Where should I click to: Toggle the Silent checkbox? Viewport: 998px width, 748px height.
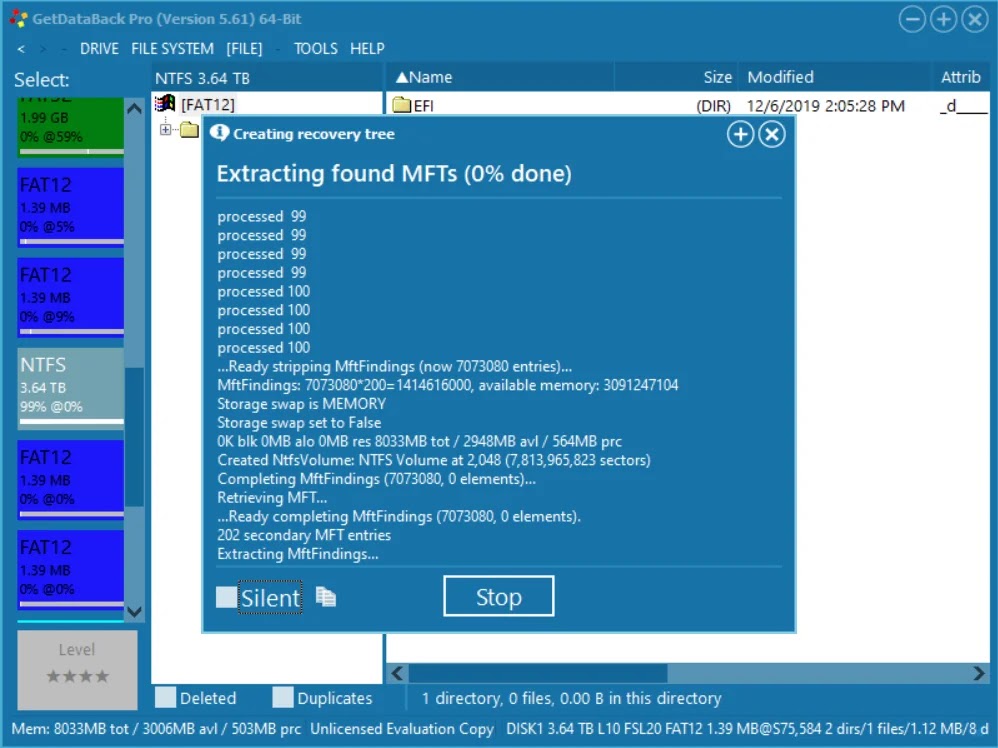(226, 597)
